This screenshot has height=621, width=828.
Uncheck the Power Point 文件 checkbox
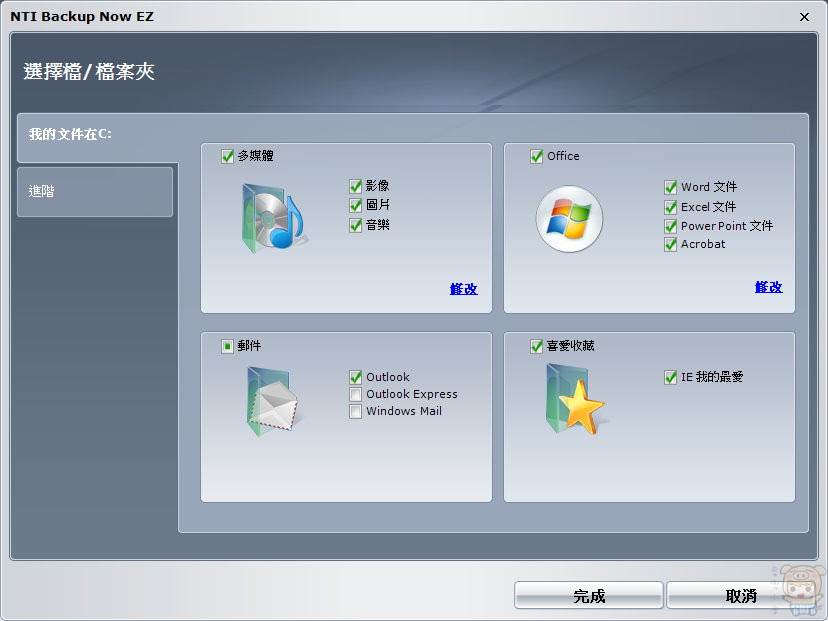click(670, 226)
